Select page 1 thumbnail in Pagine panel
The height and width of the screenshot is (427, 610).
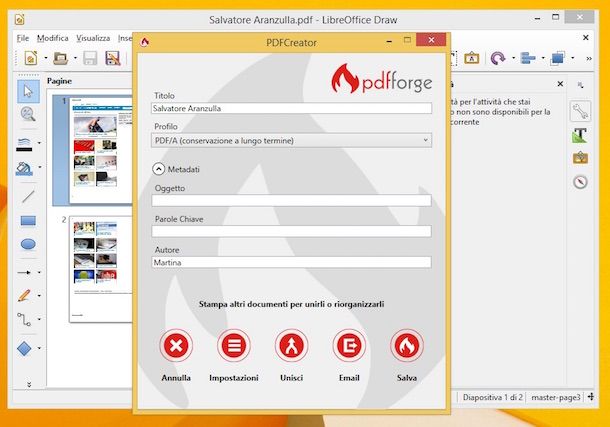click(x=100, y=150)
